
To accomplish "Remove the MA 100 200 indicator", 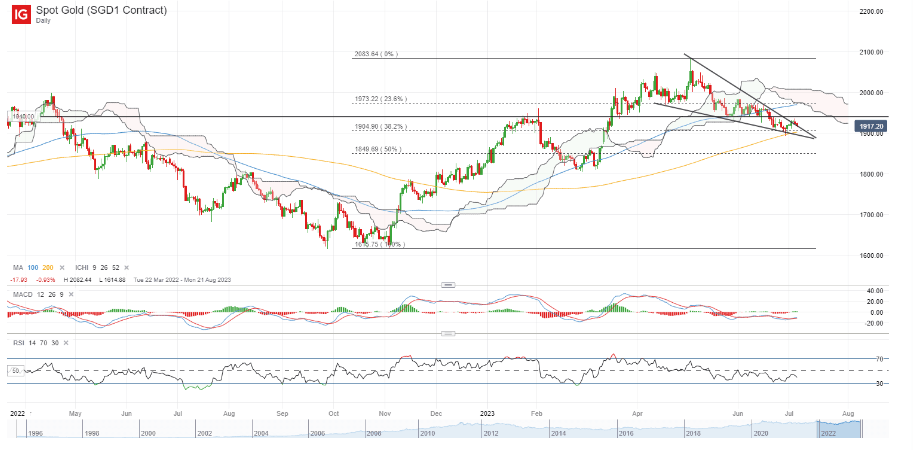I will [62, 267].
